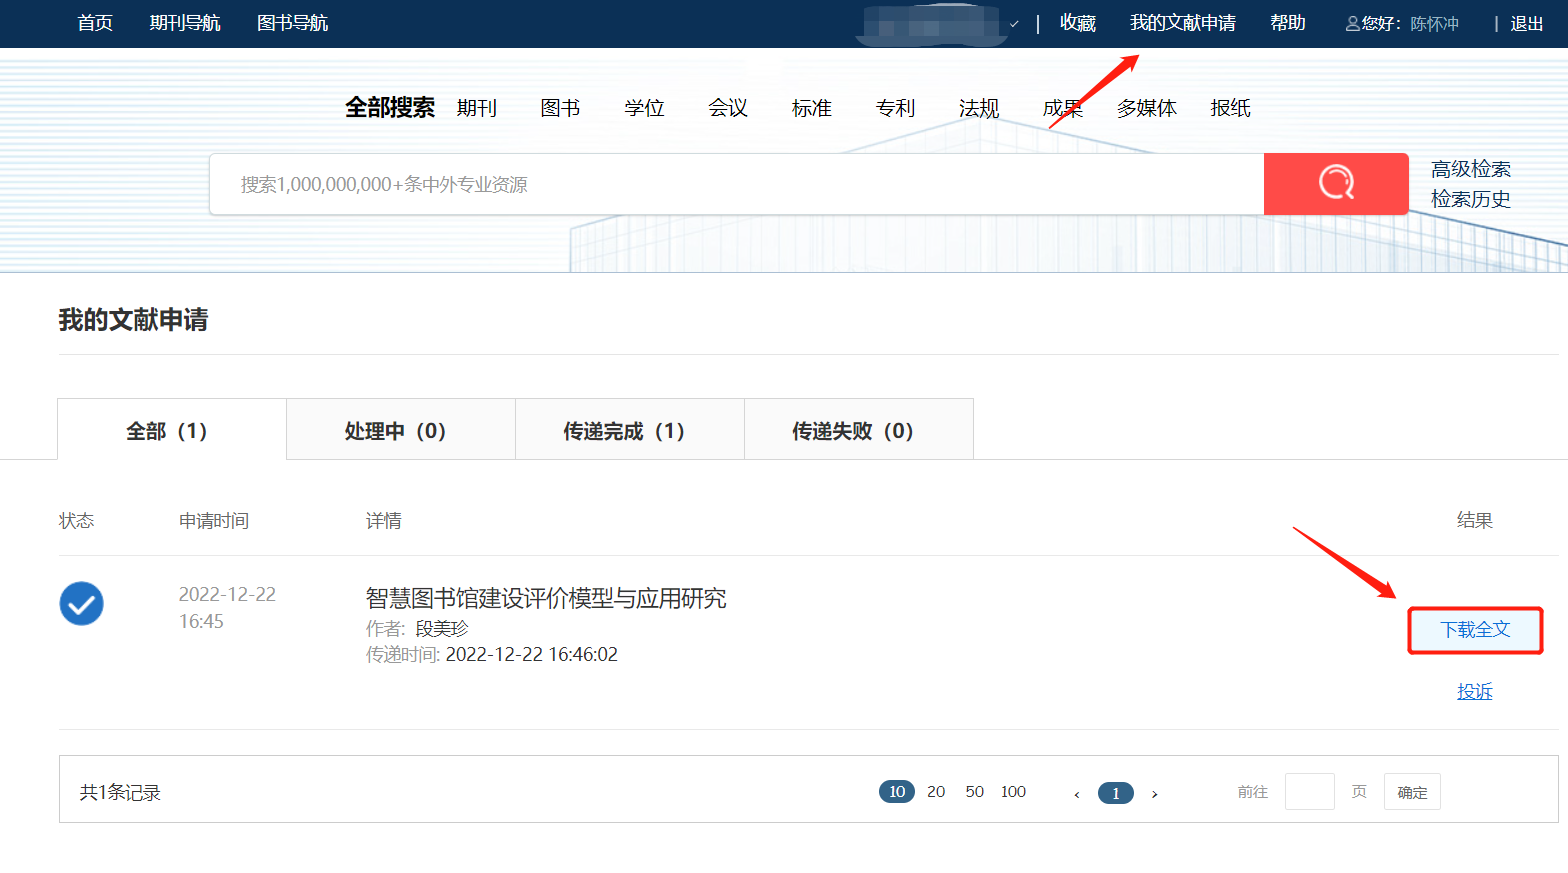Click 下载全文 download button
This screenshot has height=873, width=1568.
coord(1475,630)
